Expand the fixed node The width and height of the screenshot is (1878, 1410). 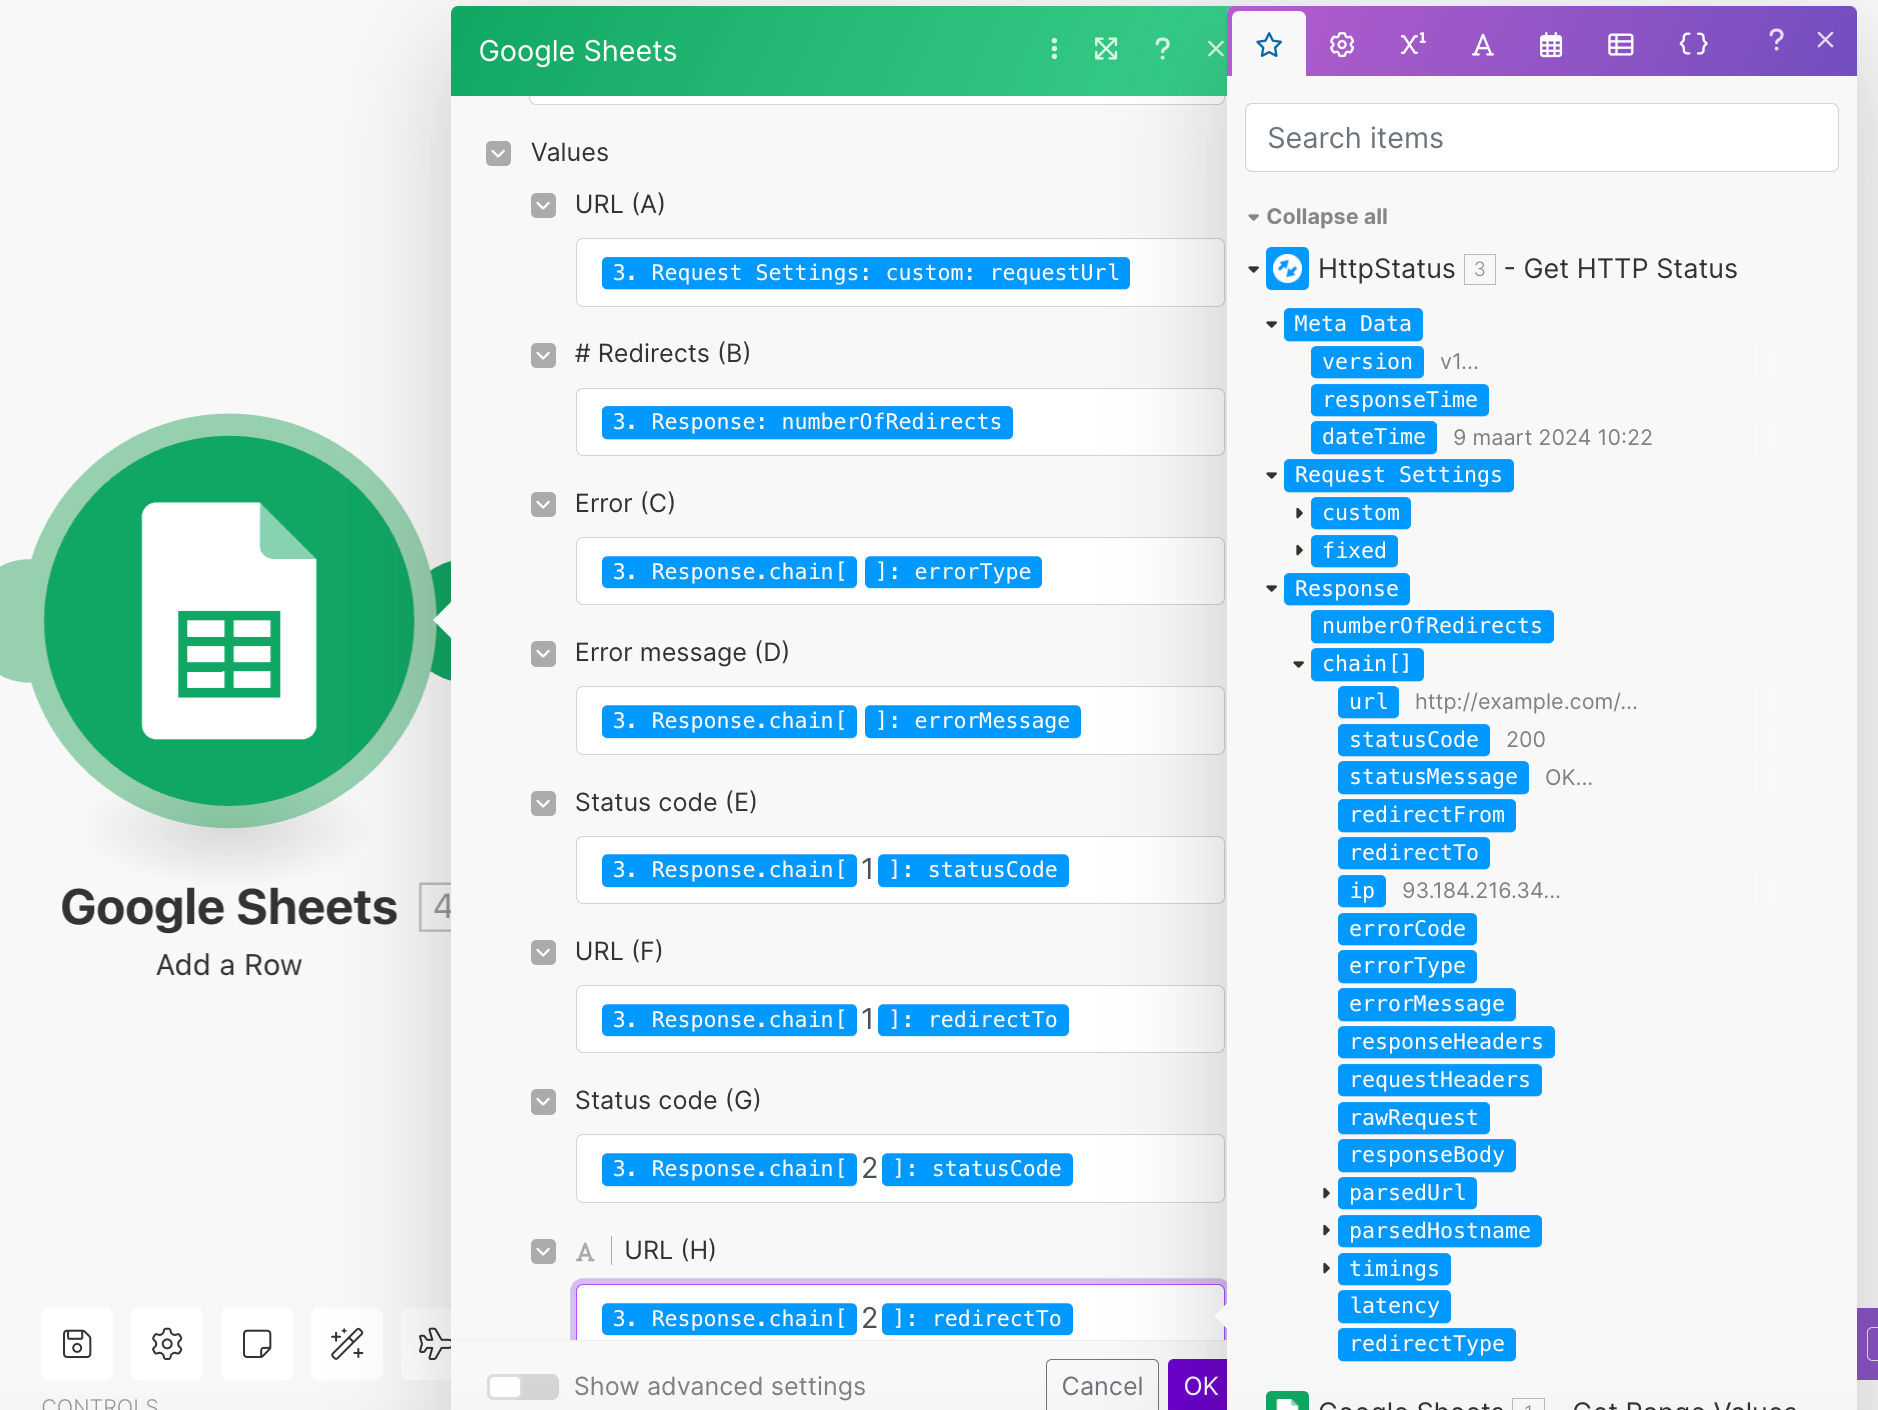click(x=1299, y=550)
